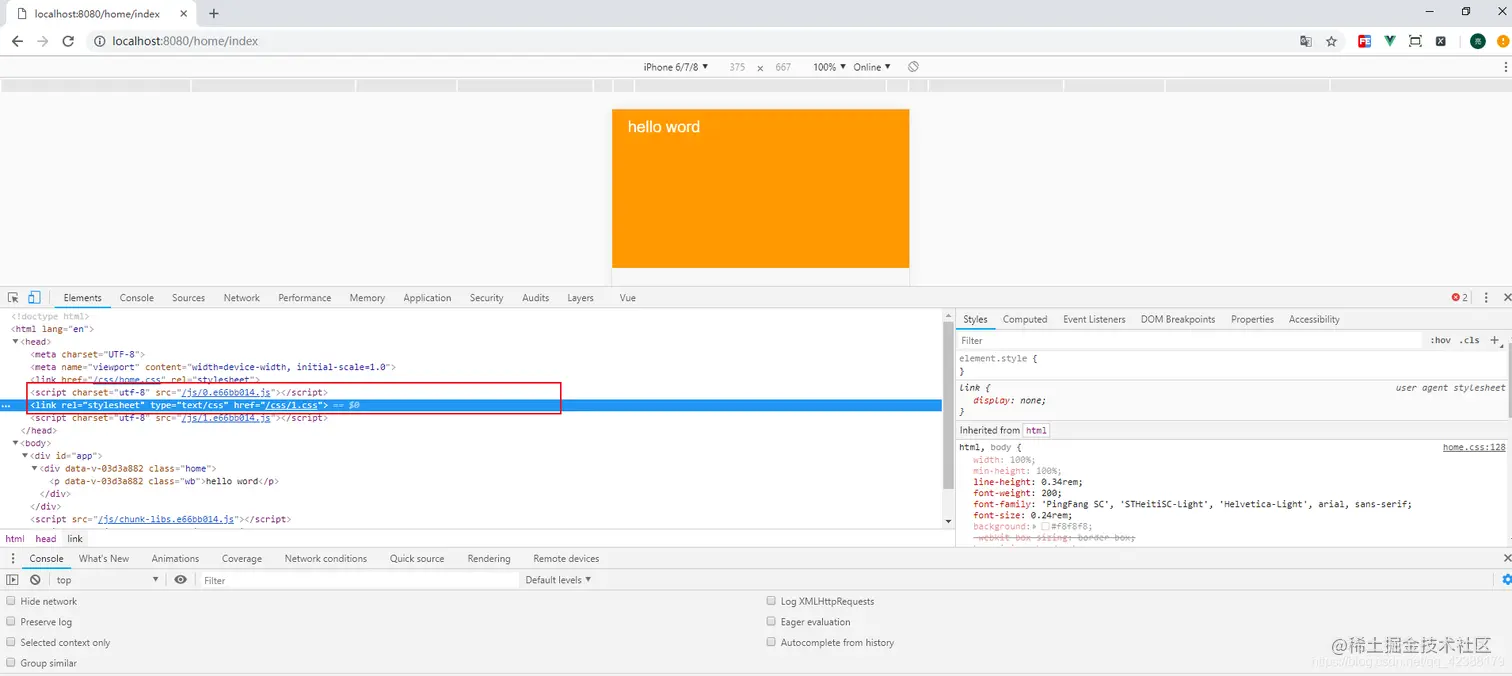Check Group similar option
This screenshot has height=676, width=1512.
tap(11, 663)
